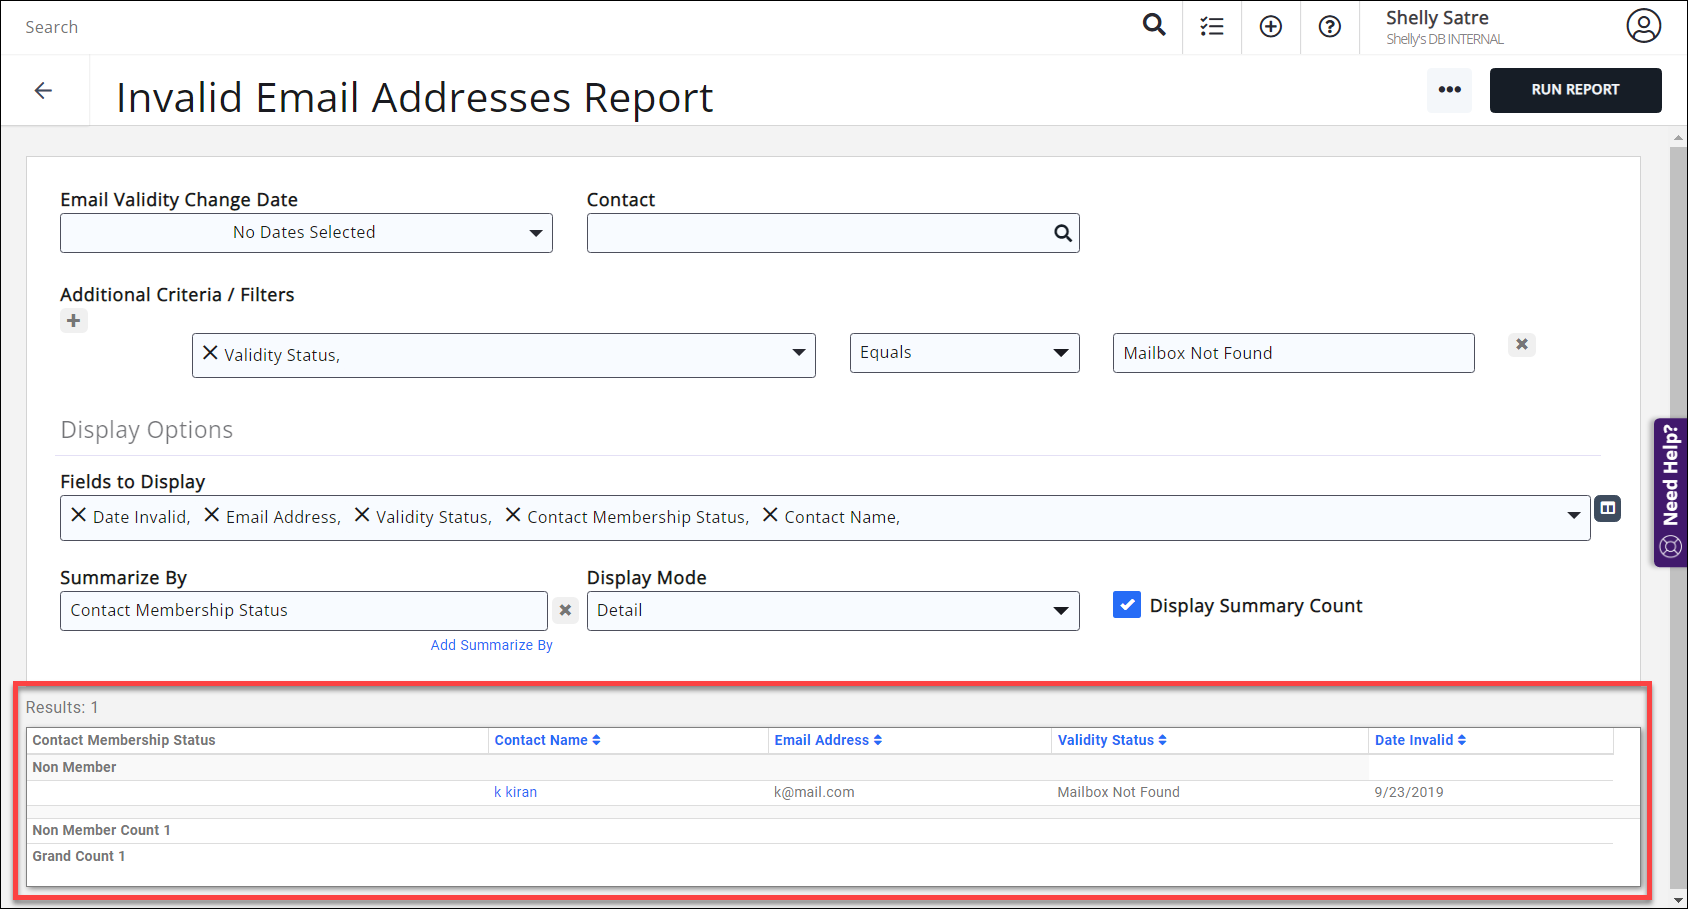
Task: Remove the Validity Status filter row
Action: (1521, 344)
